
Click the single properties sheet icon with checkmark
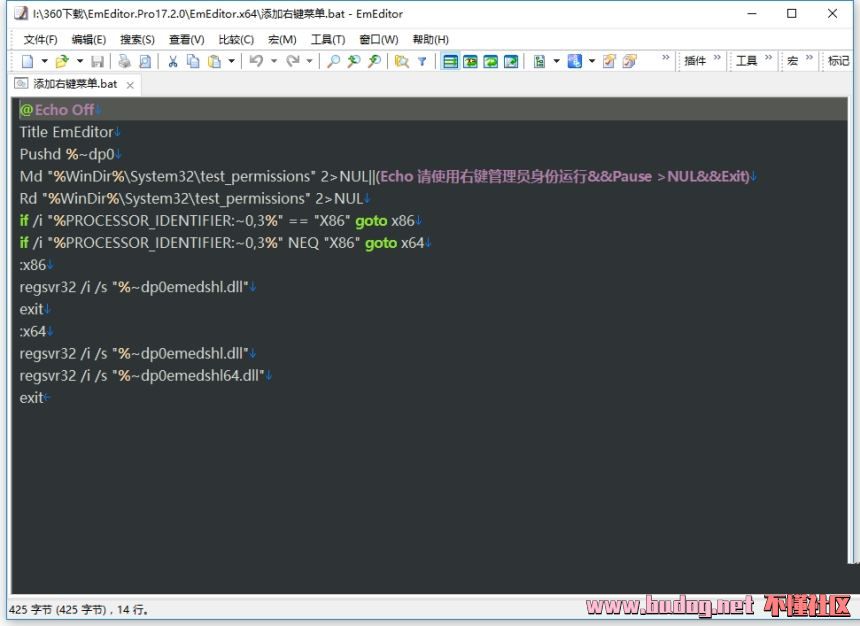point(609,61)
